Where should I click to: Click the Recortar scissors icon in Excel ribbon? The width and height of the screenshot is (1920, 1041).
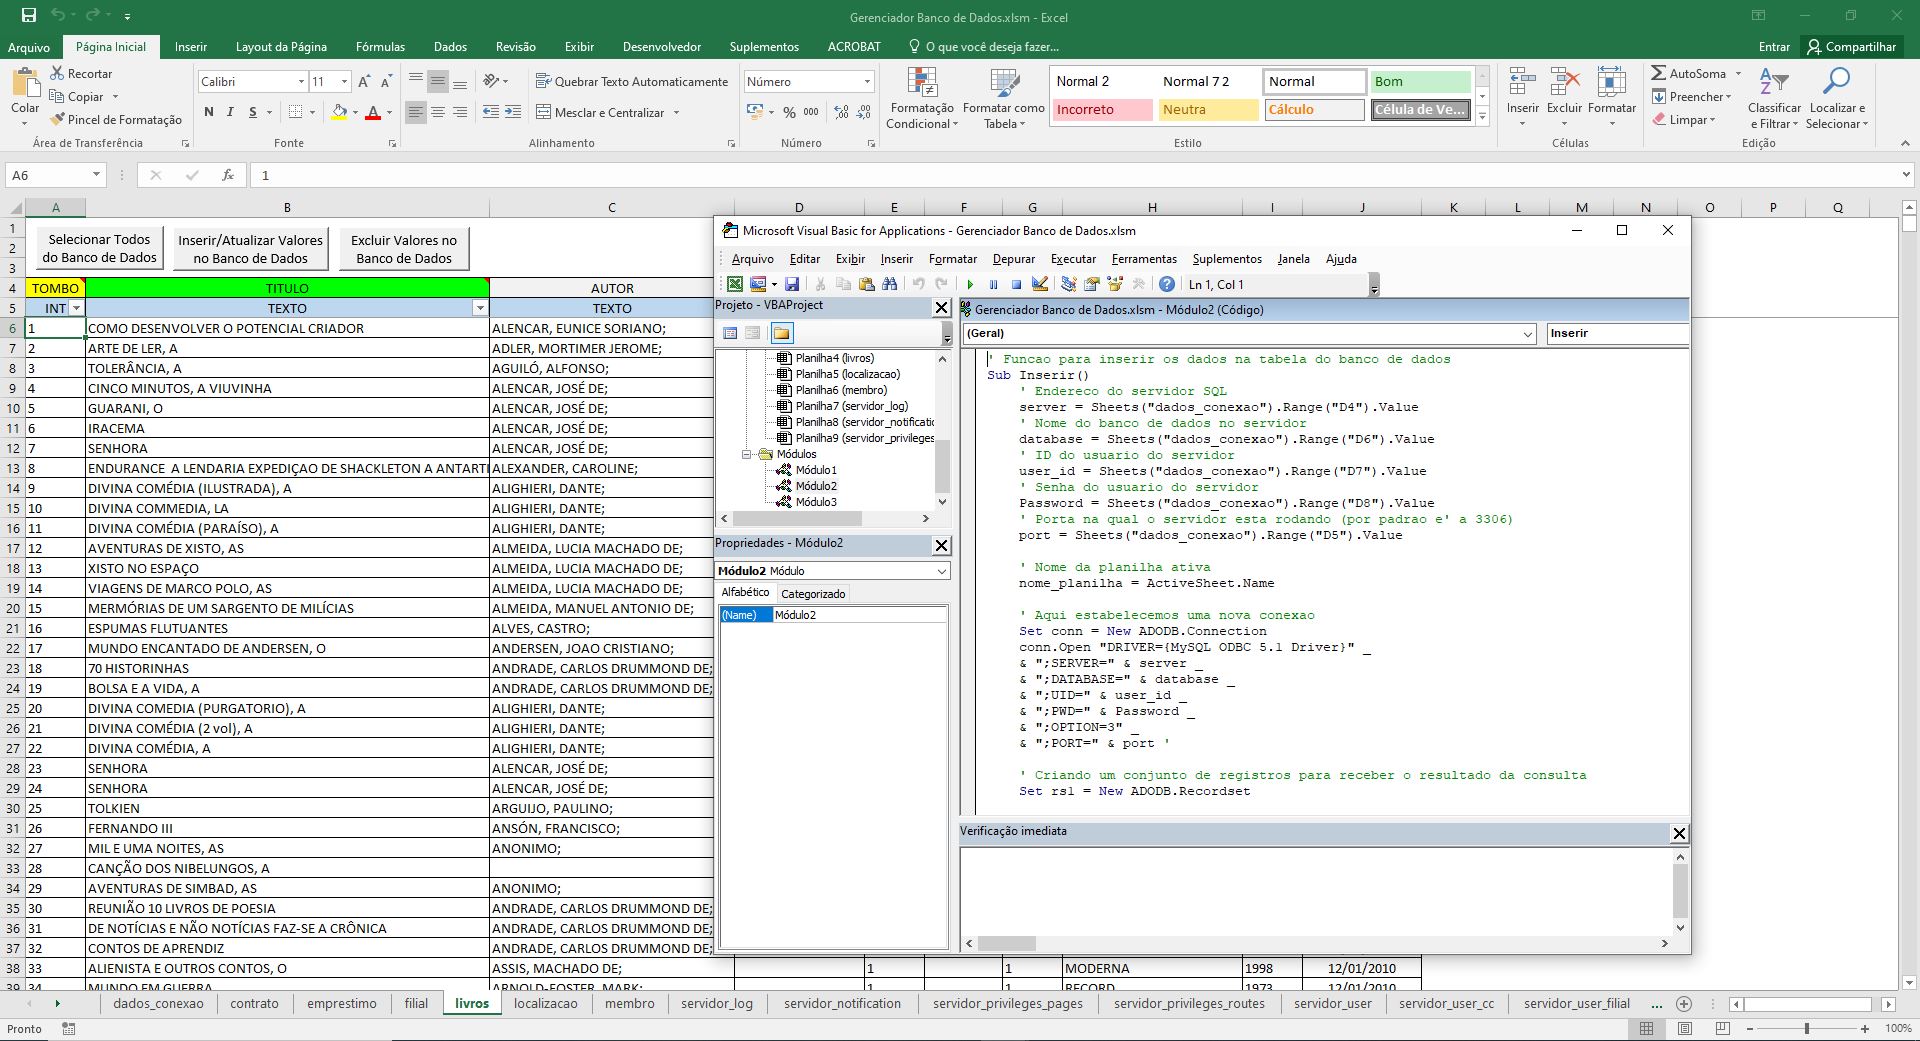tap(57, 74)
